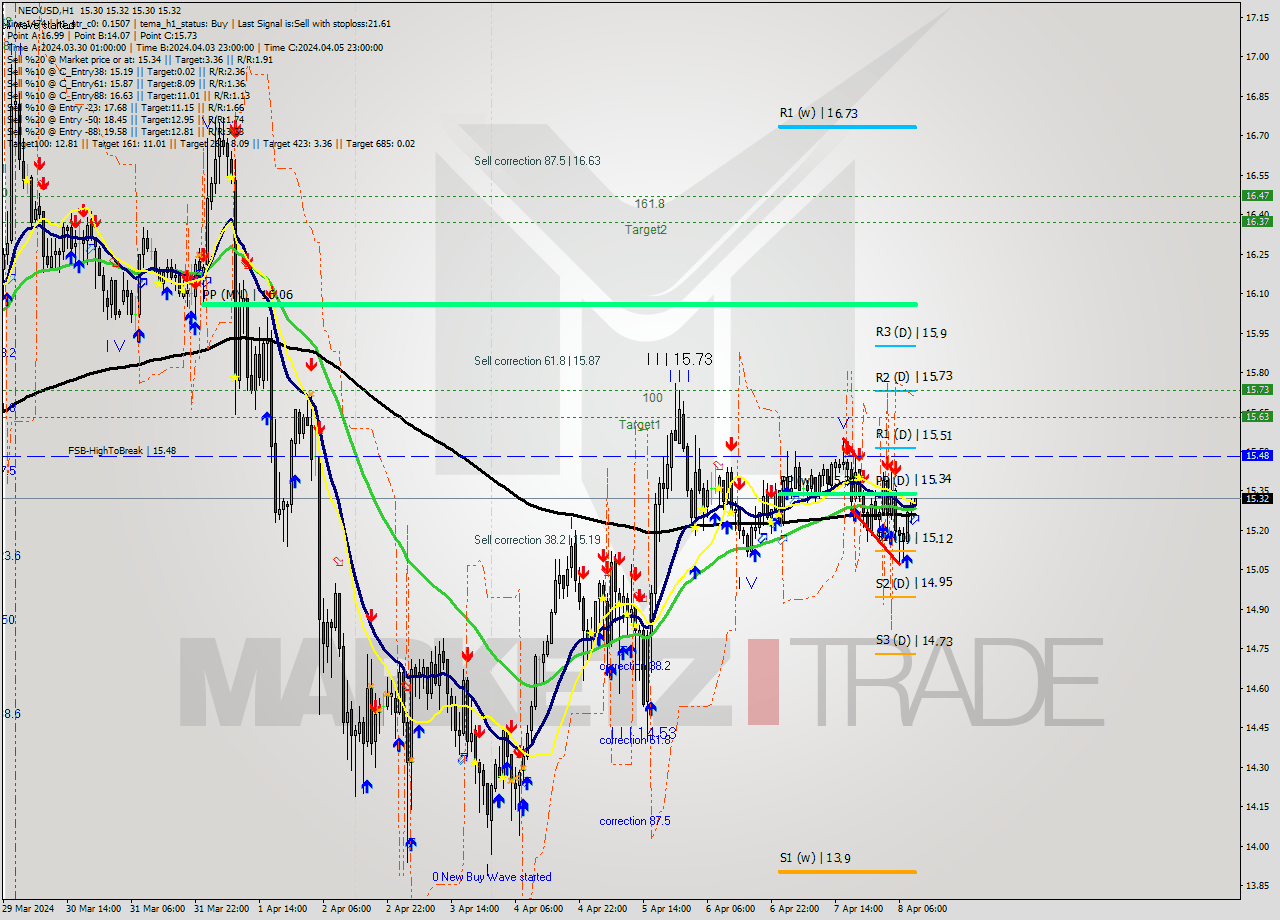
Task: Click the PP (D) | 15.34 pivot label
Action: 913,480
